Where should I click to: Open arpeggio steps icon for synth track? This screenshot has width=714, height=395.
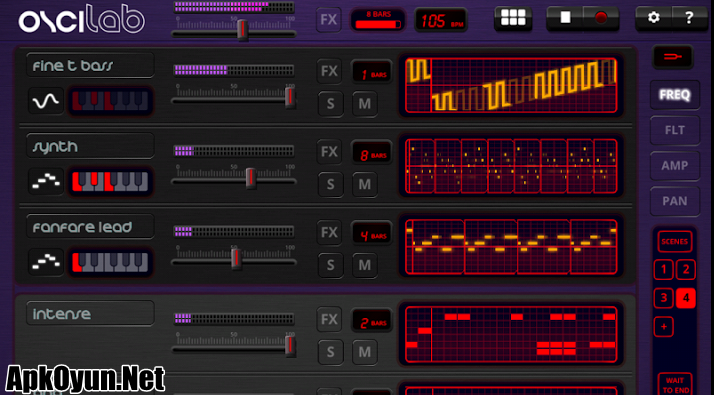[x=46, y=181]
